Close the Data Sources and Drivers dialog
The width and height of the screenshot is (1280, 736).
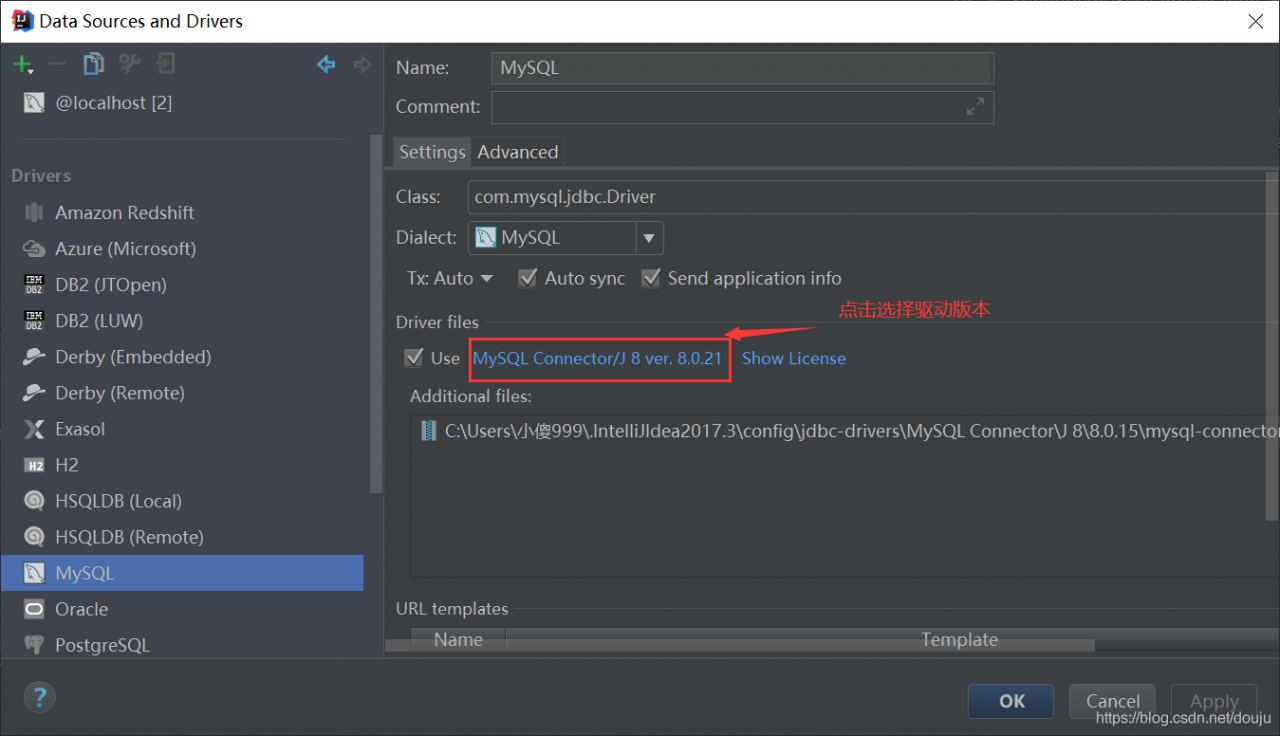coord(1255,20)
